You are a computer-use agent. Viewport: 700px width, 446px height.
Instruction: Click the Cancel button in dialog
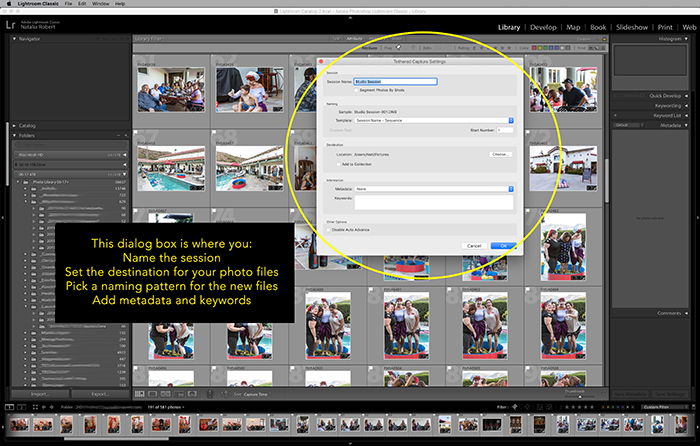pyautogui.click(x=474, y=246)
